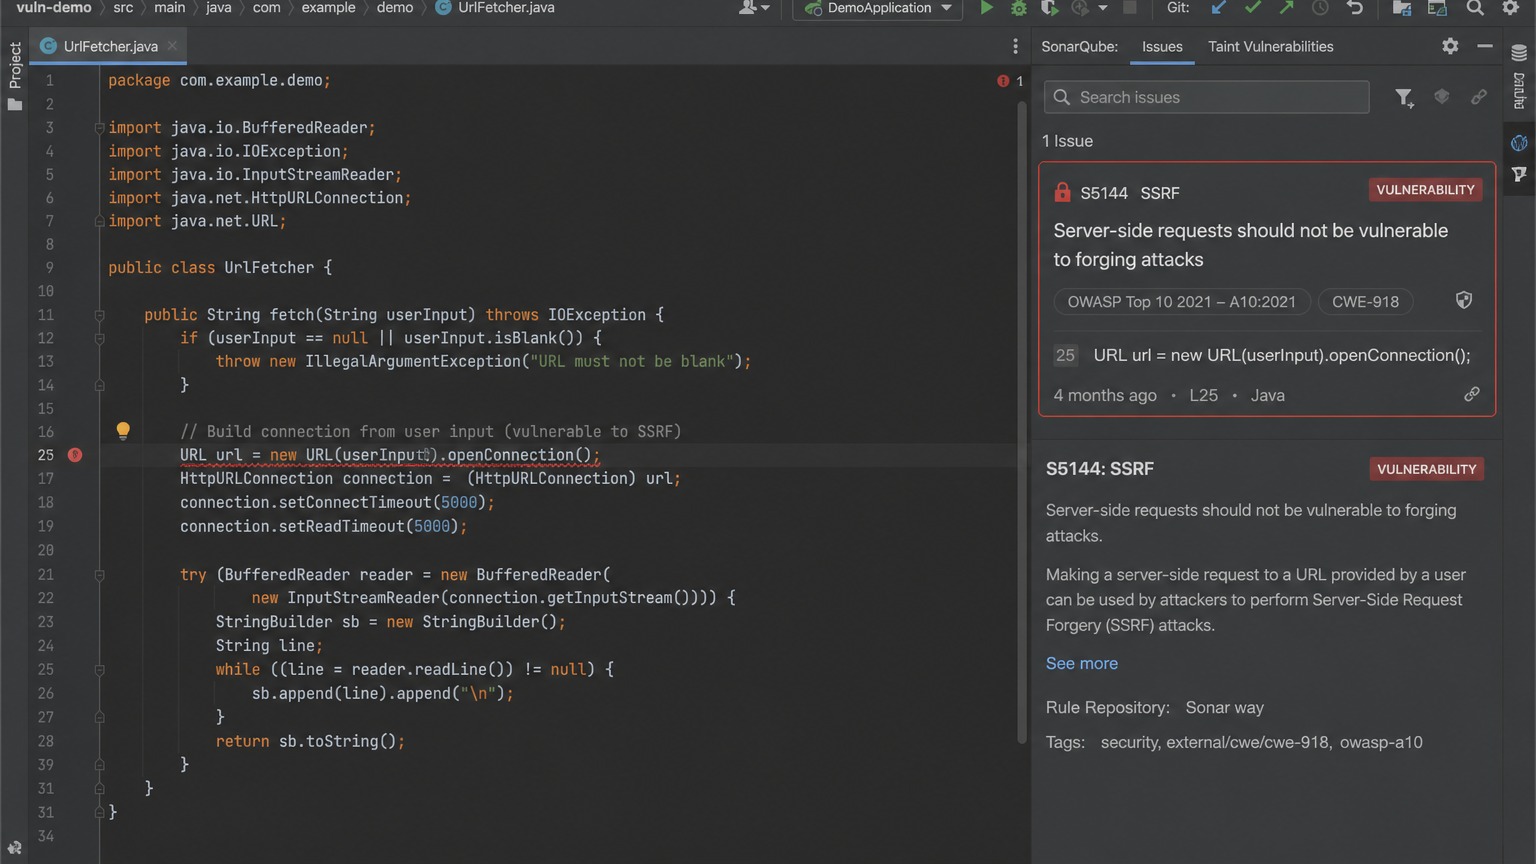
Task: Switch to Taint Vulnerabilities tab
Action: (x=1270, y=46)
